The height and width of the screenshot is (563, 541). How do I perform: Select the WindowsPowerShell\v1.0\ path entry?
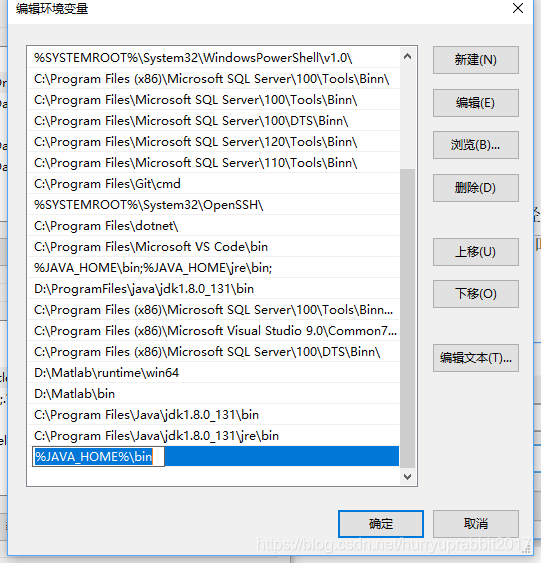[214, 58]
